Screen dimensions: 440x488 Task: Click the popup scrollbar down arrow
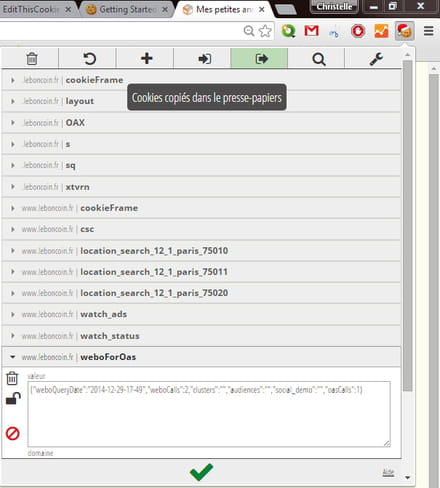pos(407,478)
